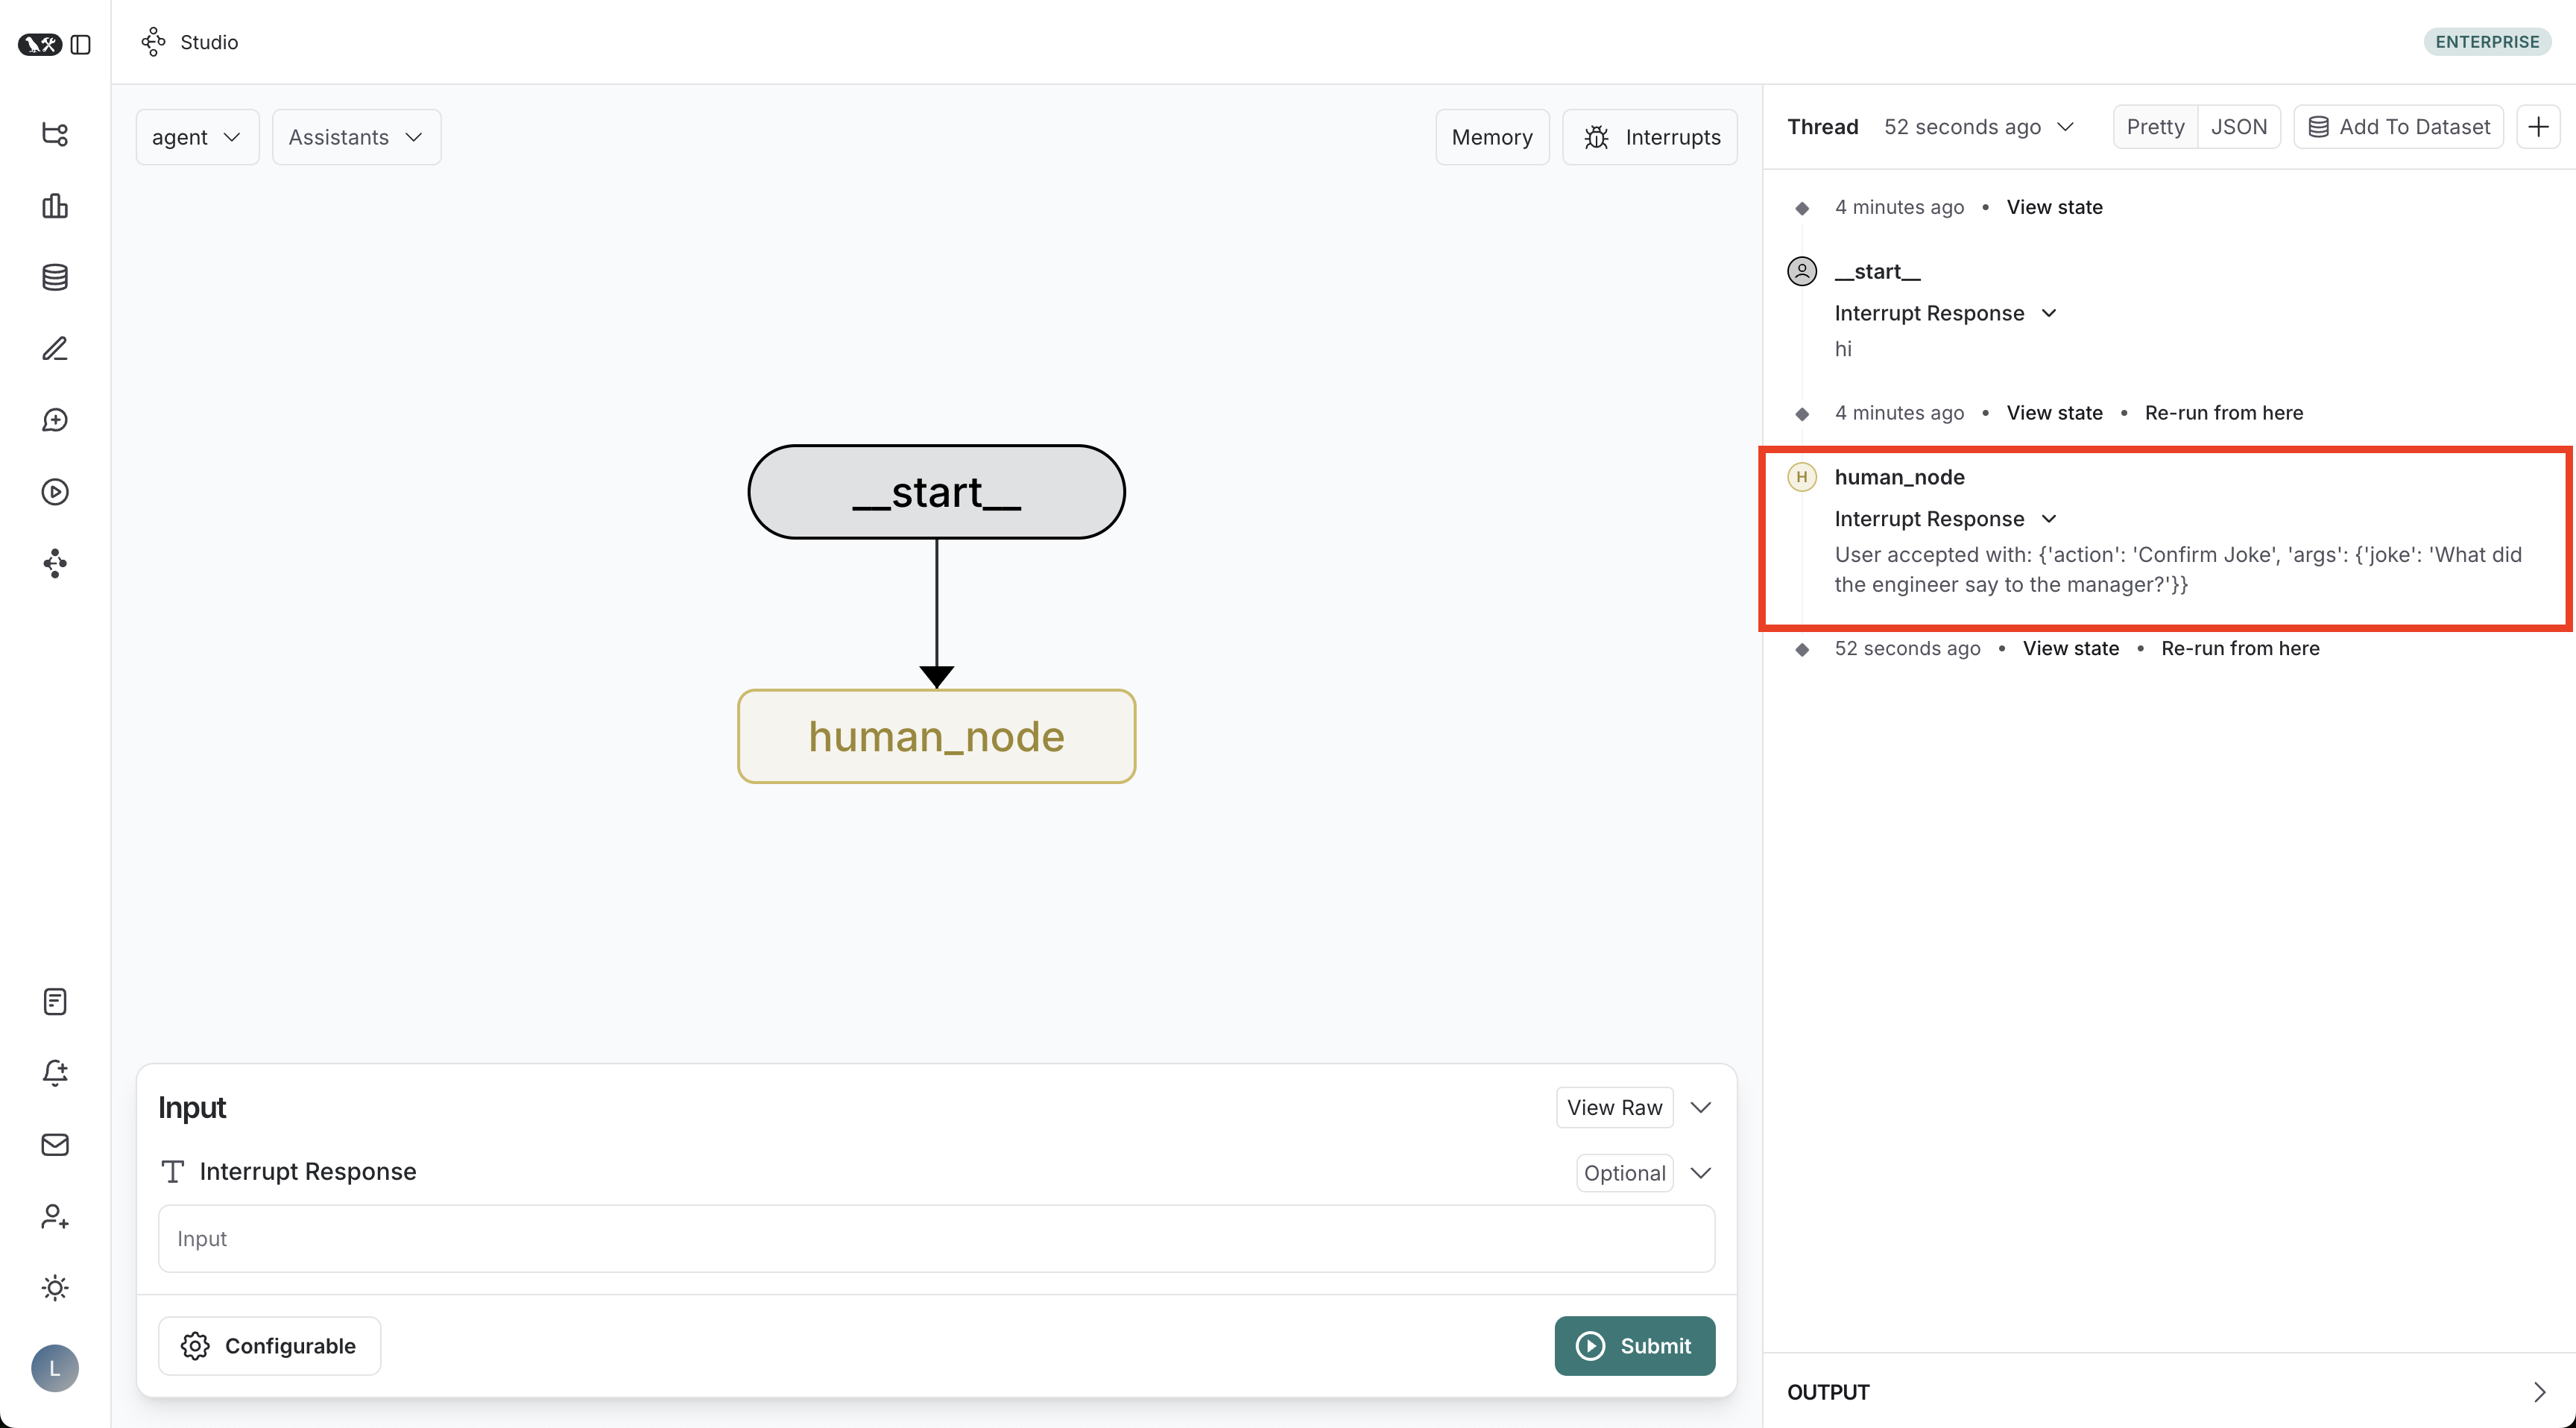The width and height of the screenshot is (2576, 1428).
Task: Open the Assistants dropdown
Action: coord(356,137)
